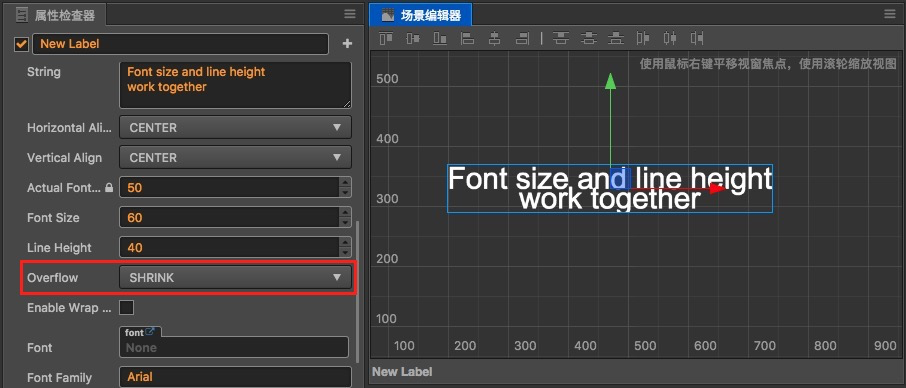The image size is (906, 388).
Task: Open the Horizontal Align dropdown
Action: click(x=235, y=127)
